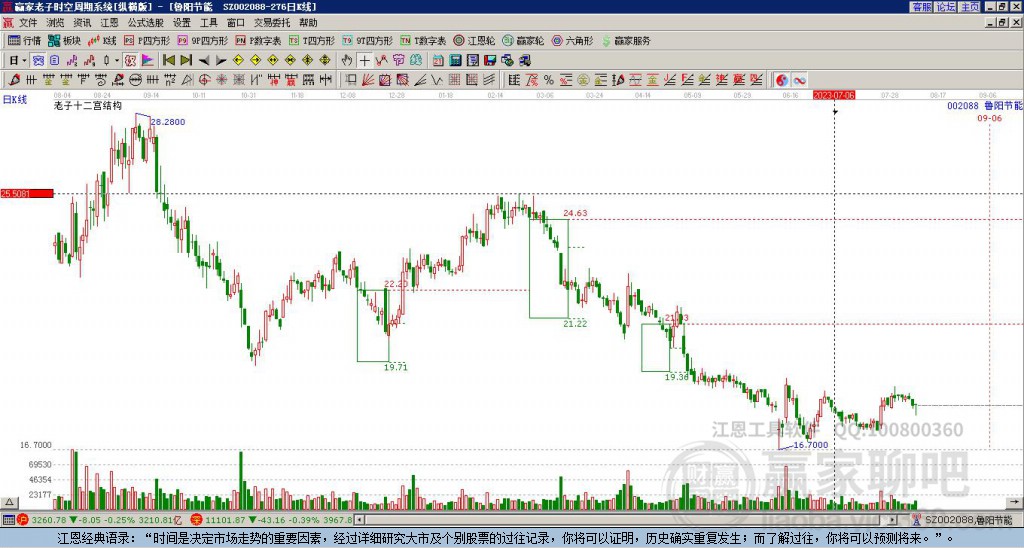
Task: Click the horizontal scrollbar left arrow
Action: [360, 520]
